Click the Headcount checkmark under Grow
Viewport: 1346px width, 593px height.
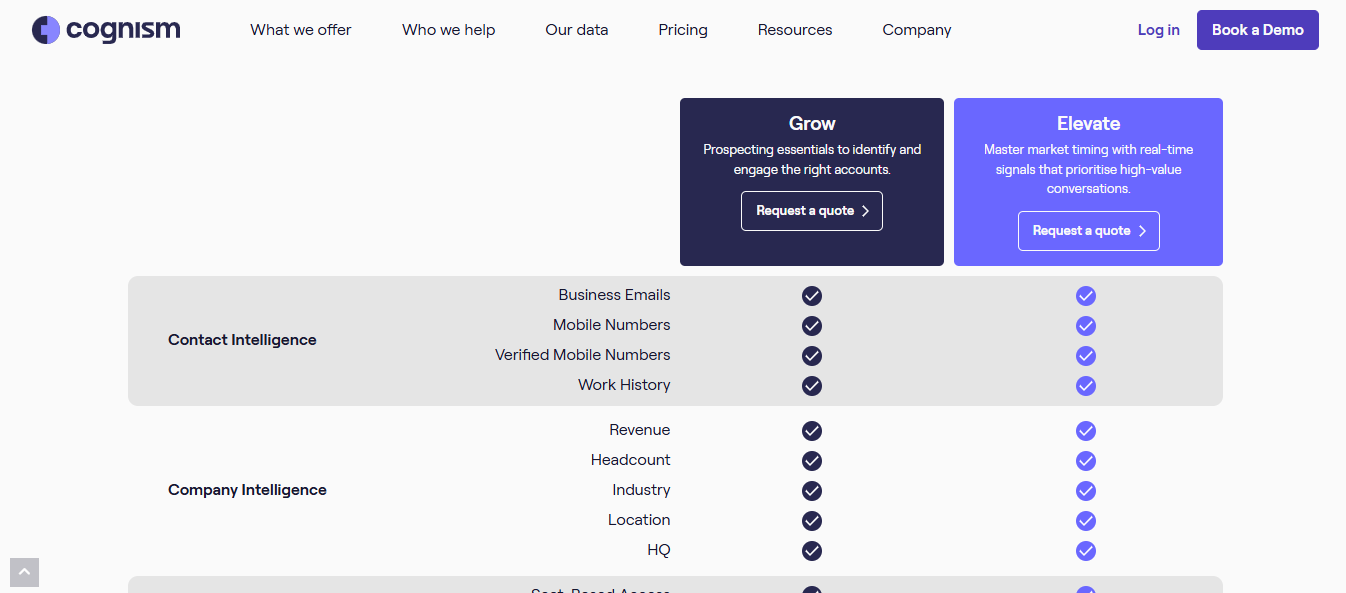click(x=811, y=461)
